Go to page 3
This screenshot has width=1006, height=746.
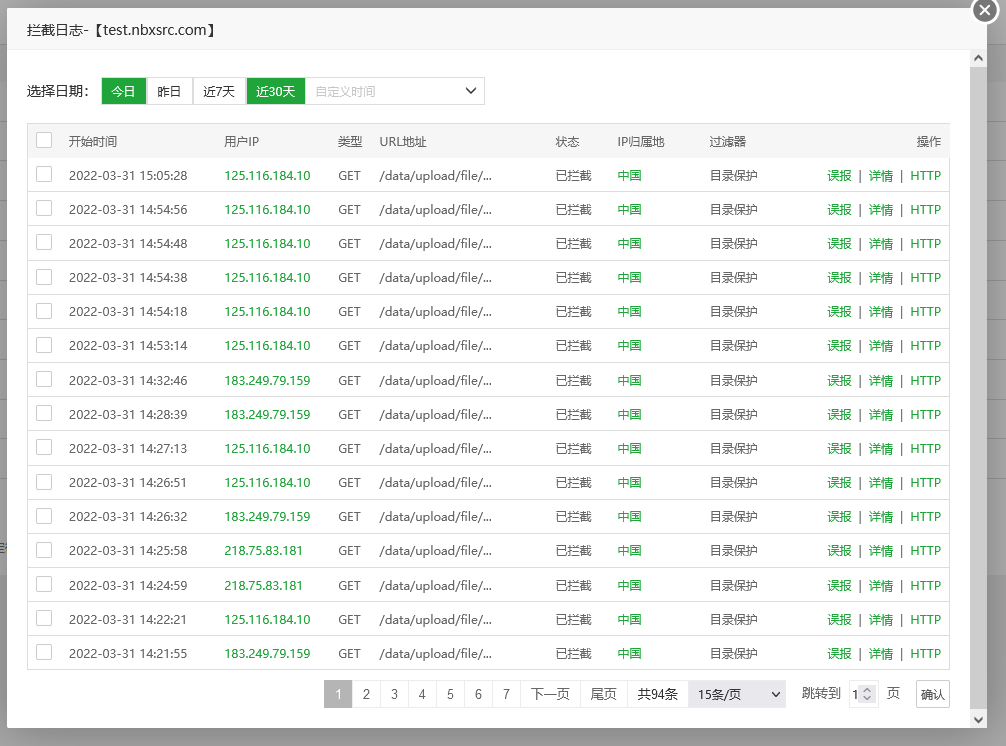click(x=395, y=694)
